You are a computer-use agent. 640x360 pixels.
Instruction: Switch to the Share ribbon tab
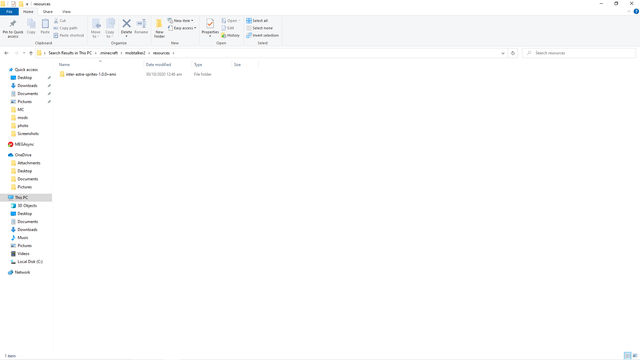click(x=48, y=11)
